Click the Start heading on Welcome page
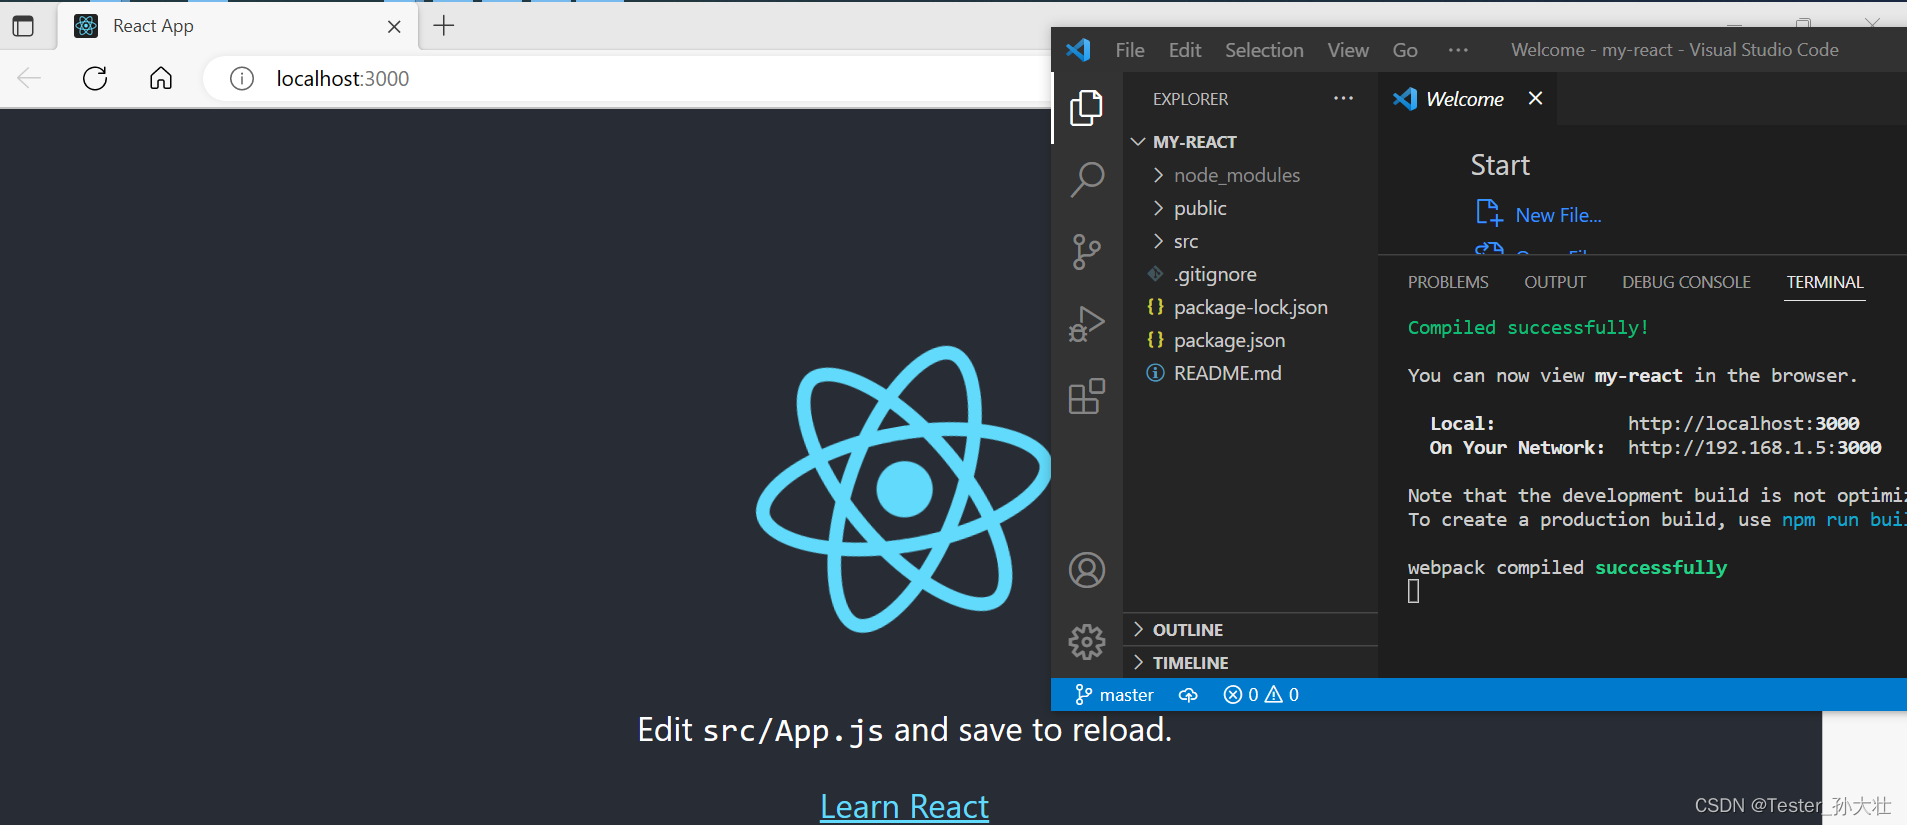The height and width of the screenshot is (825, 1907). 1500,165
